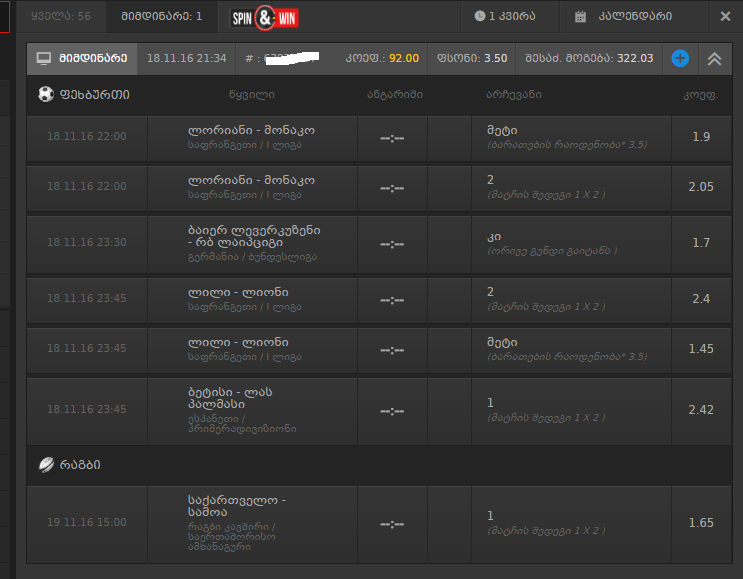This screenshot has height=579, width=743.
Task: Click the odds cell 1.9
Action: [701, 137]
